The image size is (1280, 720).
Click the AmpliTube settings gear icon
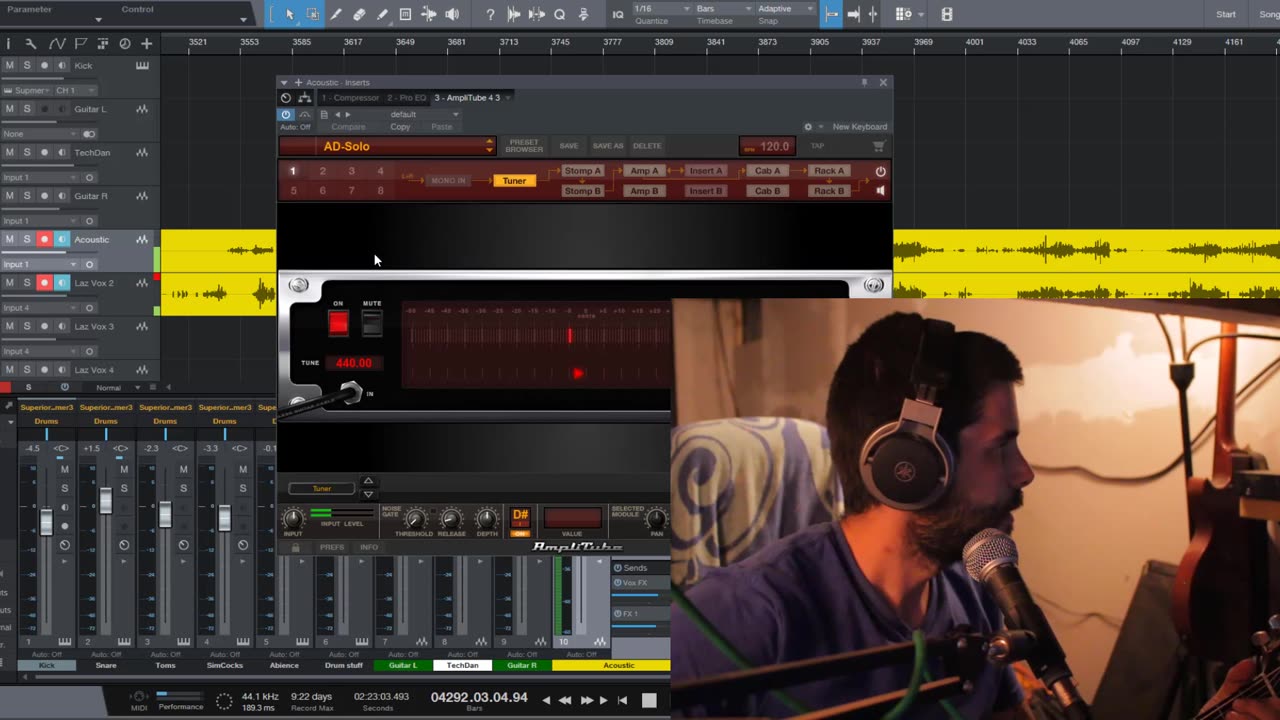click(808, 127)
